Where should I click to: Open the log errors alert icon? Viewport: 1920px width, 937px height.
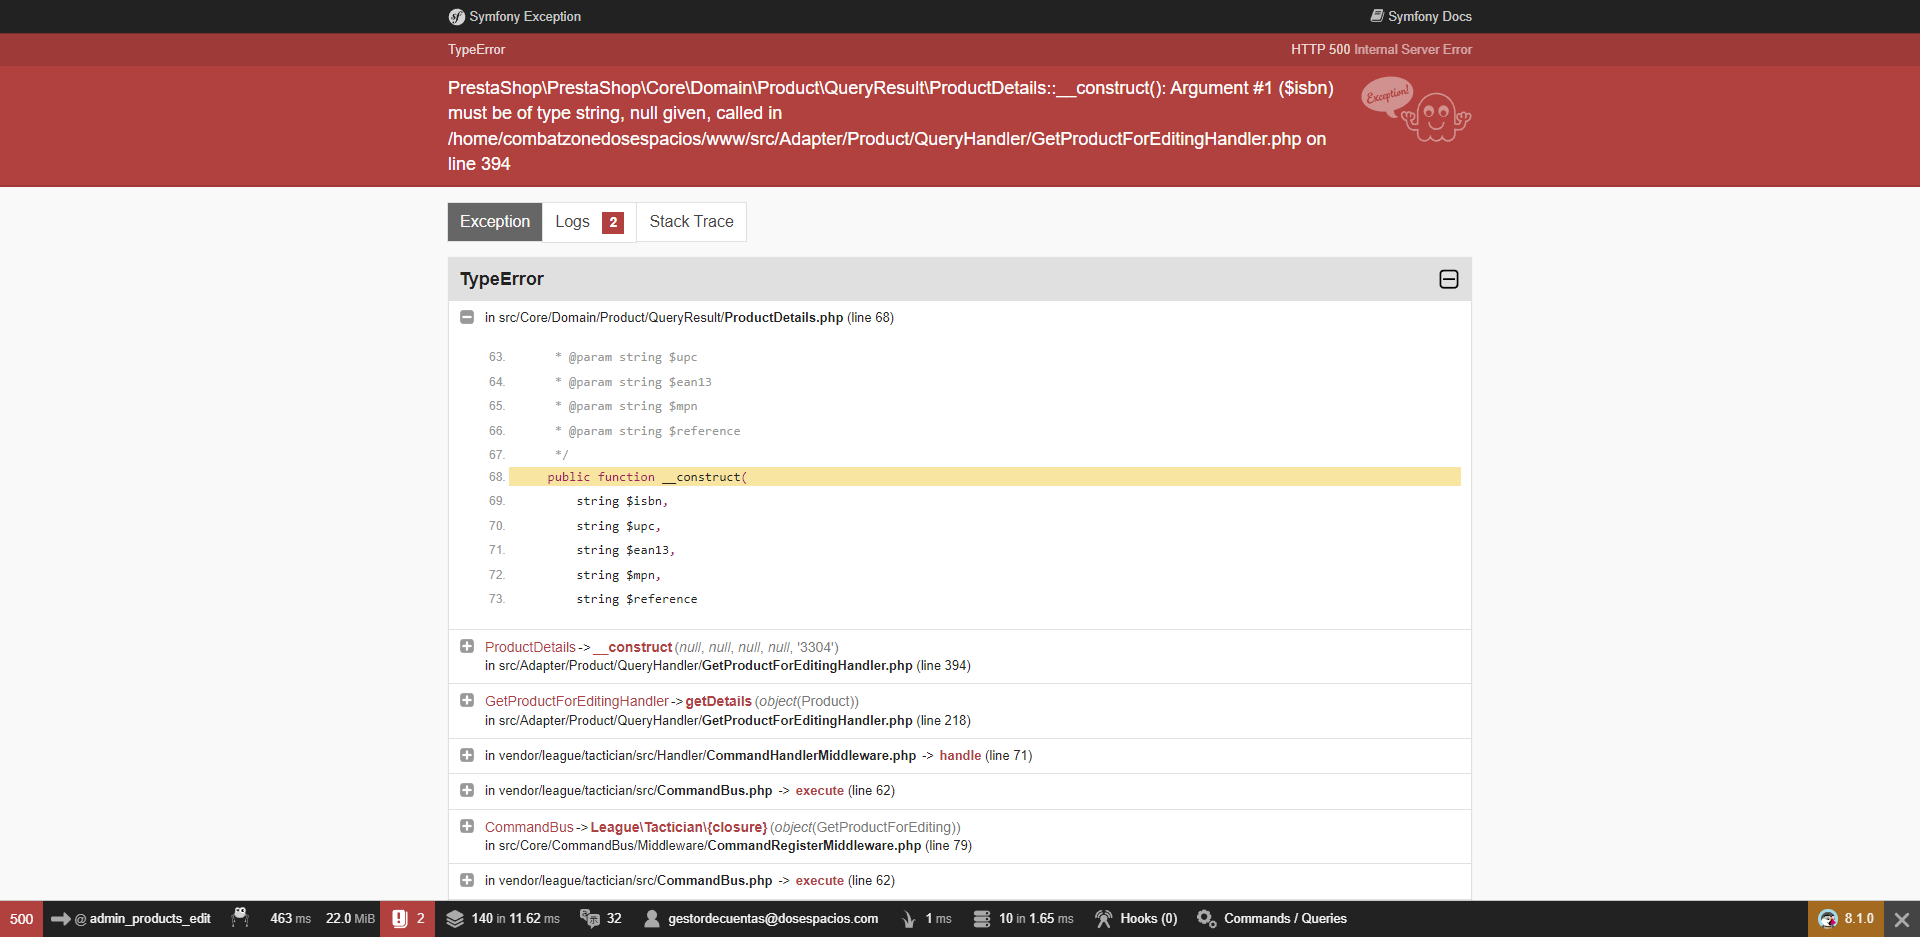(x=399, y=919)
